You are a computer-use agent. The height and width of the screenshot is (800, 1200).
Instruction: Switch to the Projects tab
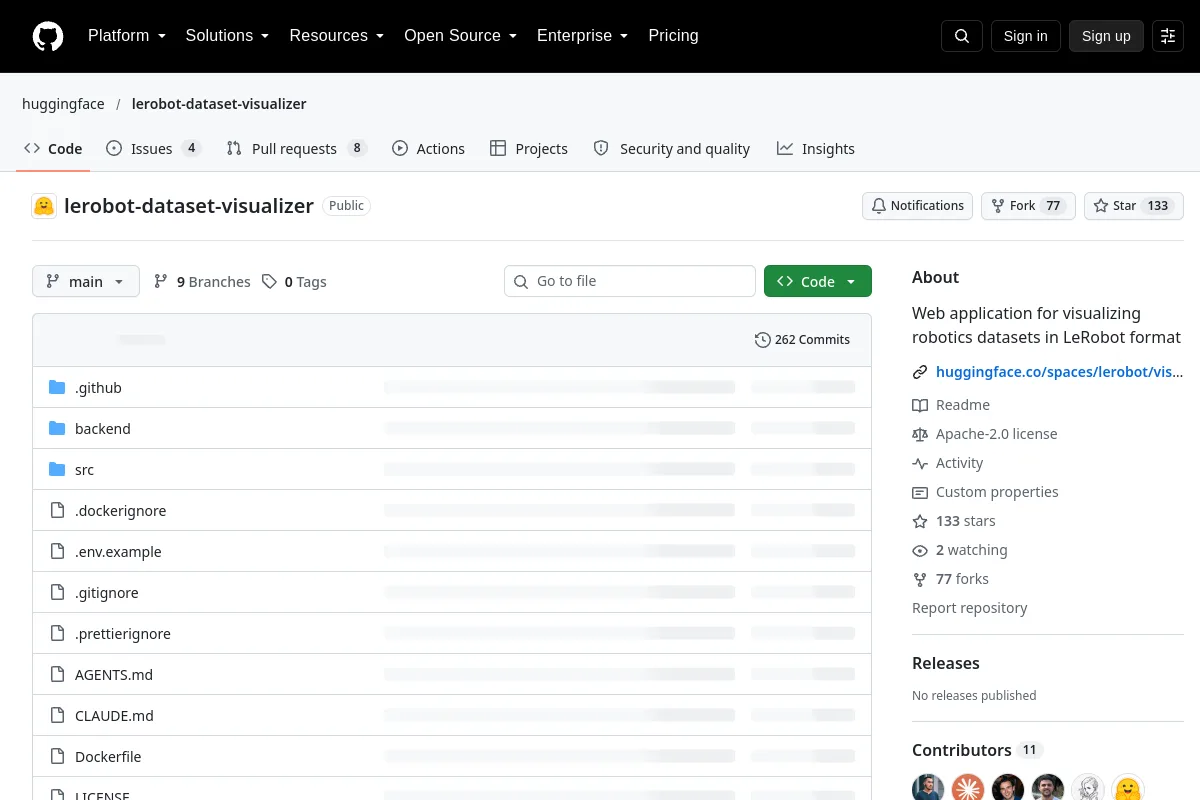529,149
